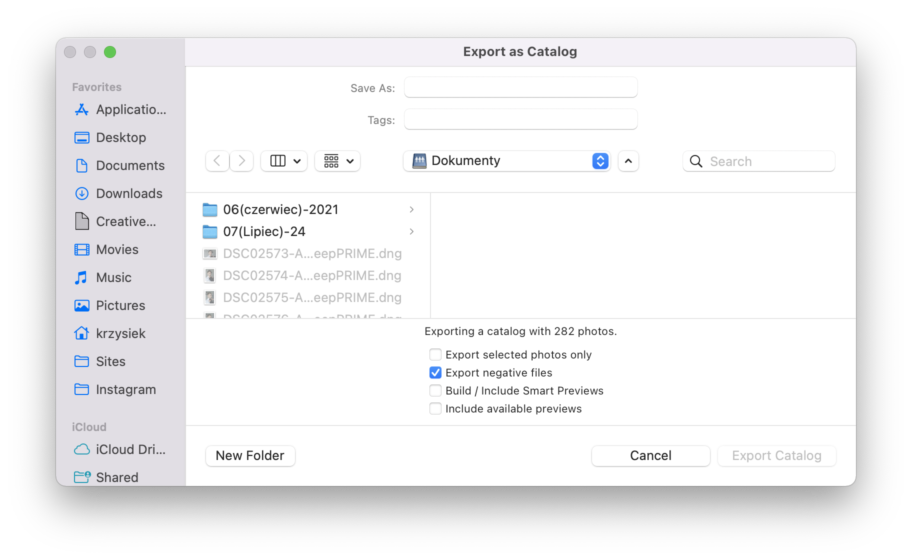Open the group-by grid options menu
The width and height of the screenshot is (912, 560).
pos(337,161)
